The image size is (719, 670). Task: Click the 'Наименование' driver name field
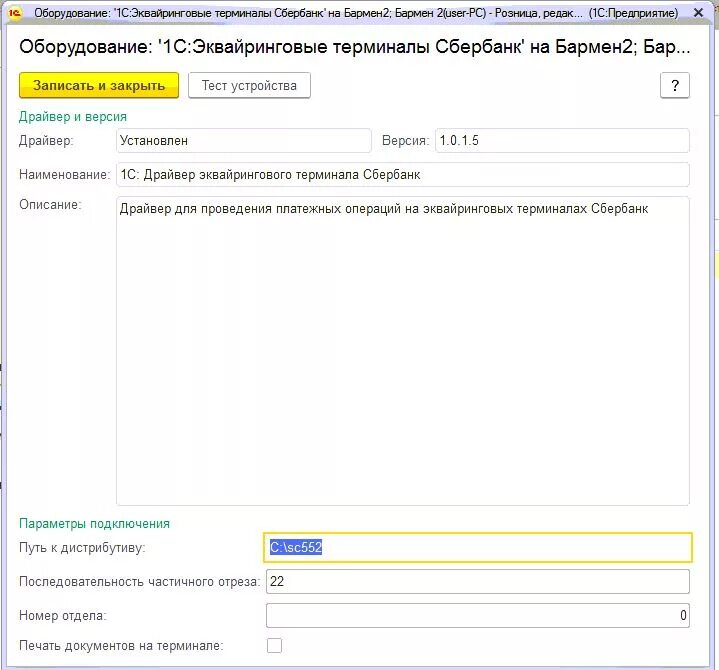[x=403, y=174]
